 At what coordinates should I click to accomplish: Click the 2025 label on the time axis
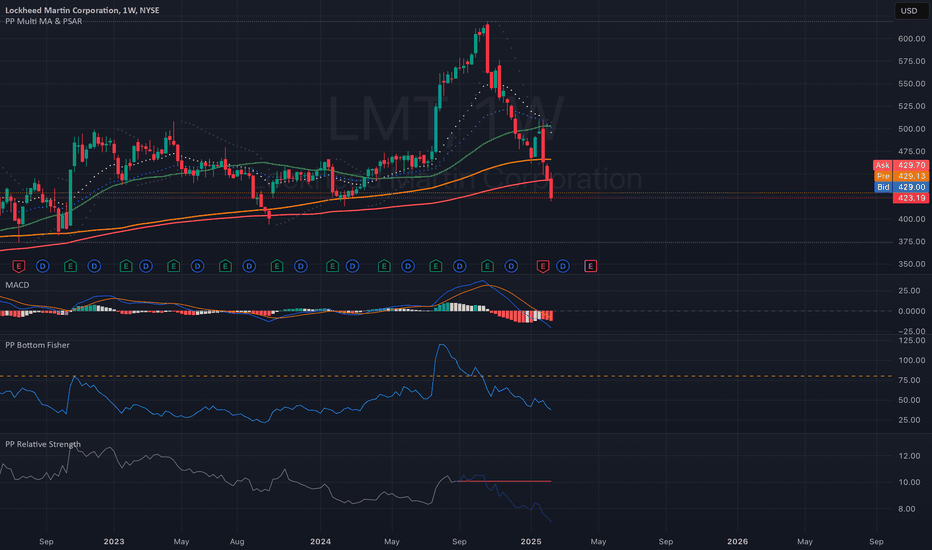click(531, 542)
